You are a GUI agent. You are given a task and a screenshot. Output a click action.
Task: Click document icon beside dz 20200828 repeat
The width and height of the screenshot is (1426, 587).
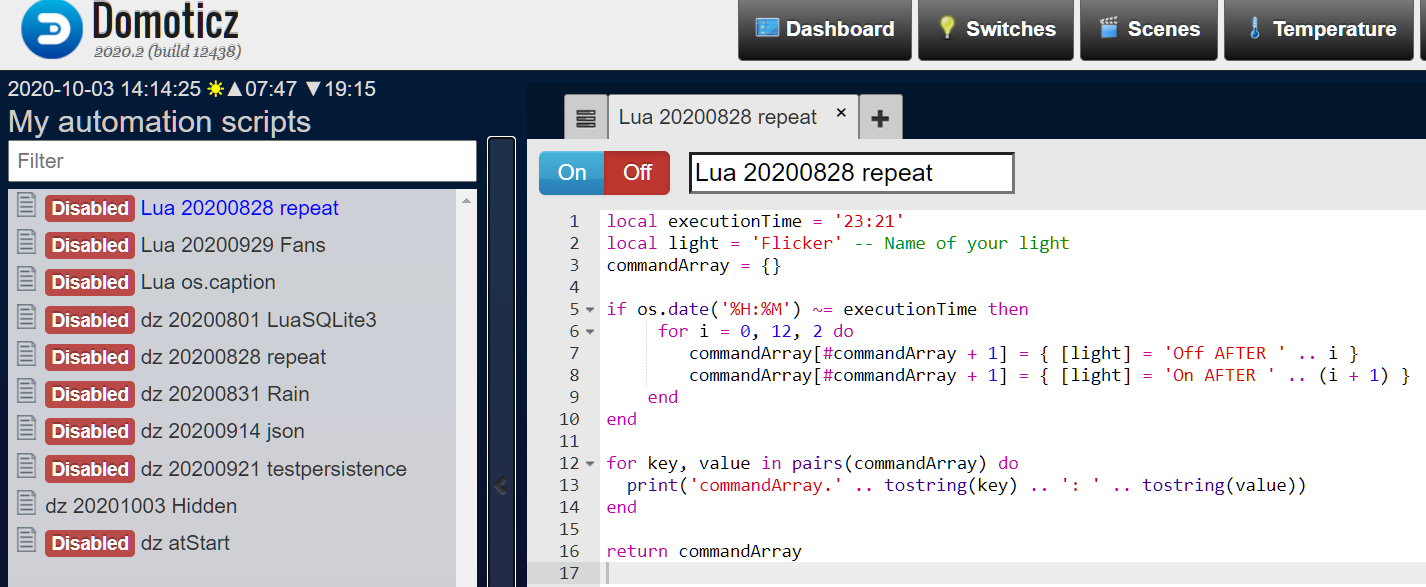coord(27,356)
